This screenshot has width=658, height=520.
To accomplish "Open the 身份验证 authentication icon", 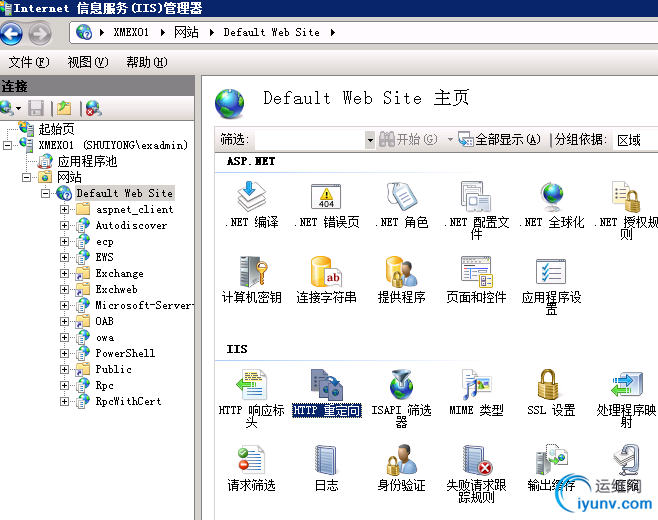I will click(401, 460).
